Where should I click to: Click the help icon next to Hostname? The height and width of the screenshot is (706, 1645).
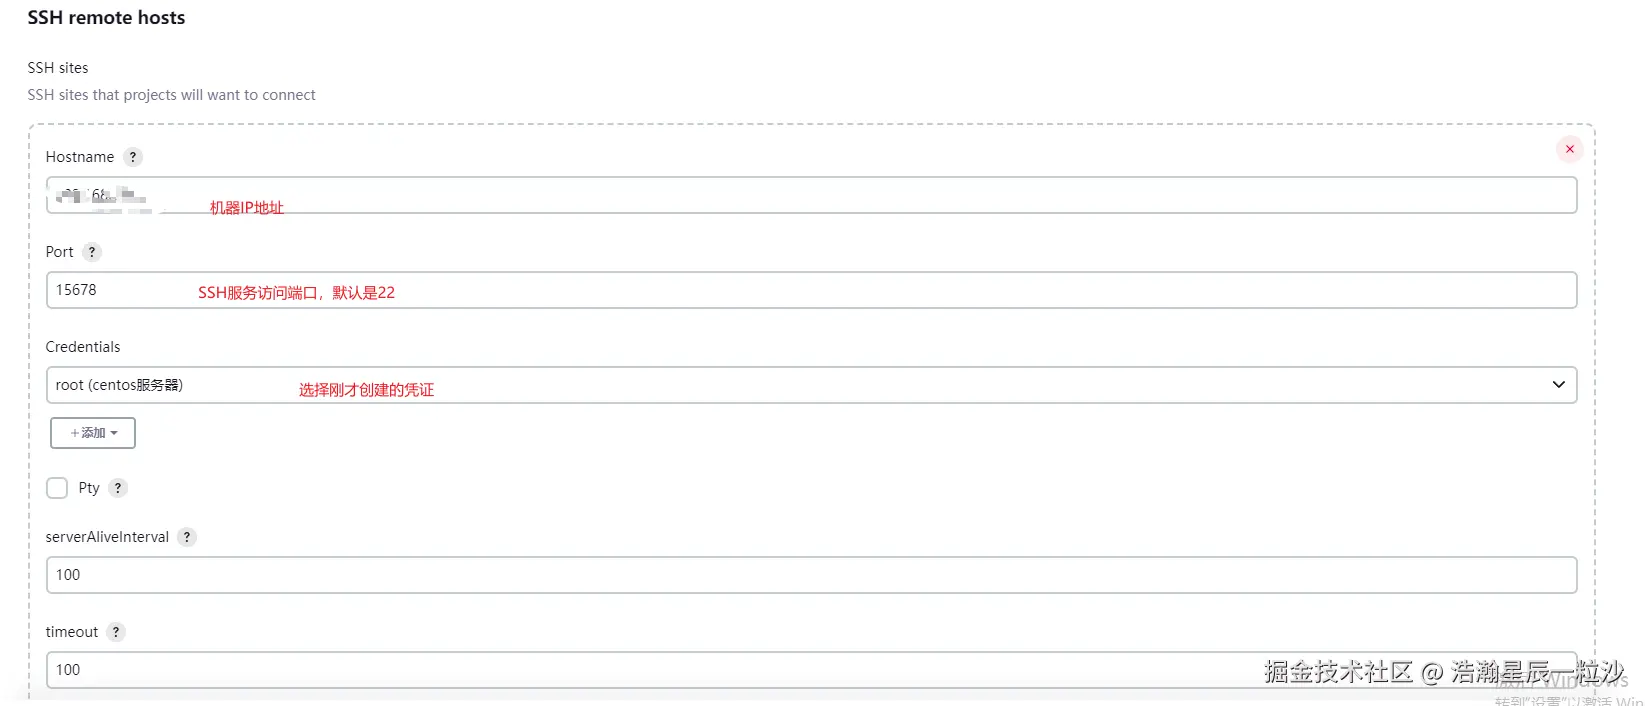(x=133, y=157)
